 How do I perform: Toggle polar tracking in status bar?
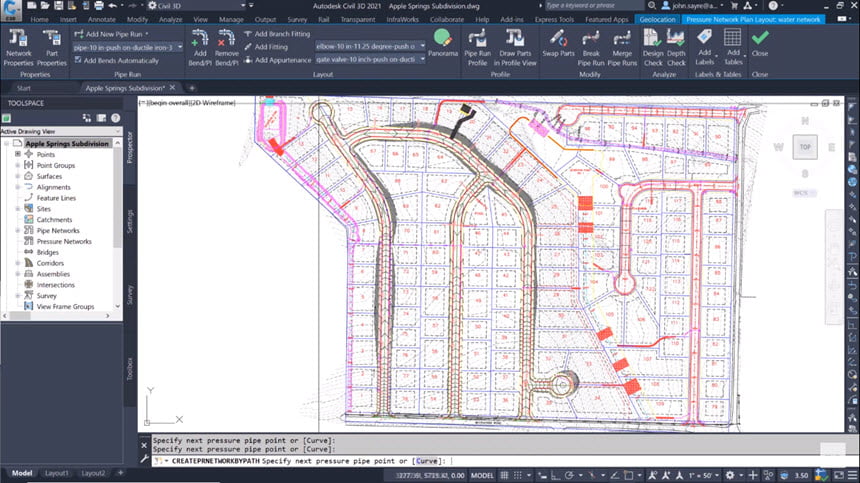pos(569,475)
